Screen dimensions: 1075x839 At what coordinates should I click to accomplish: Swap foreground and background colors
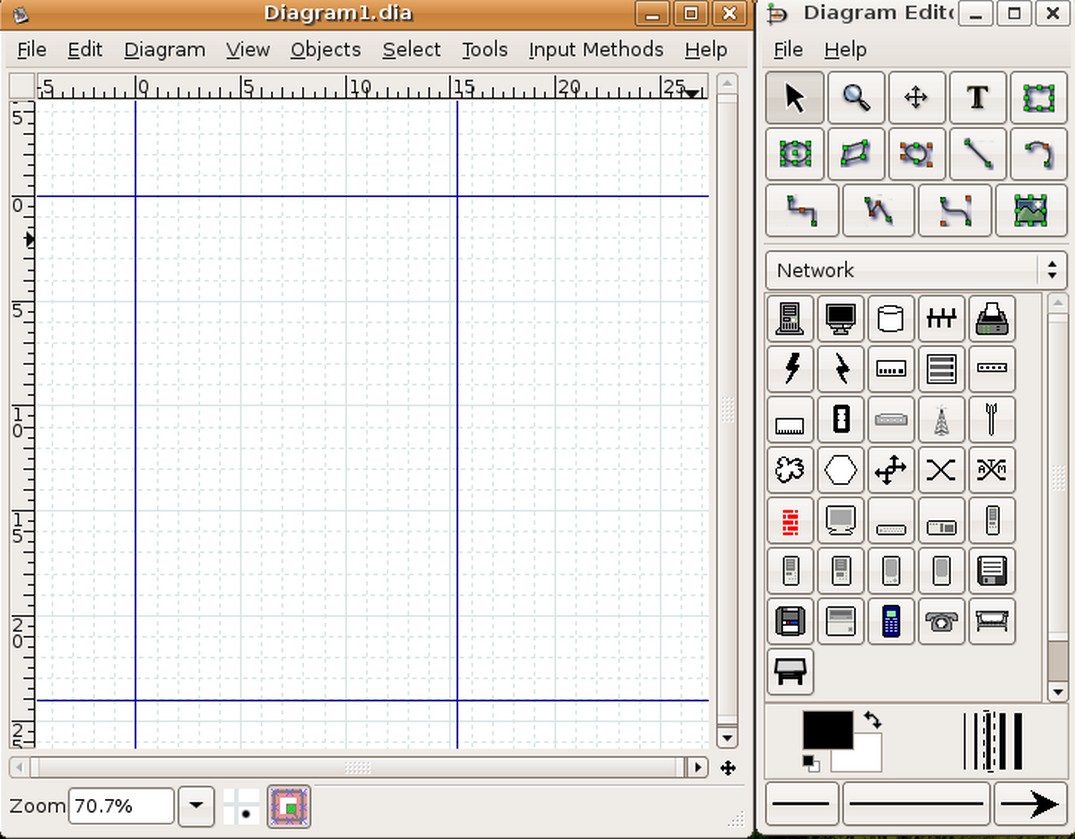(x=872, y=719)
